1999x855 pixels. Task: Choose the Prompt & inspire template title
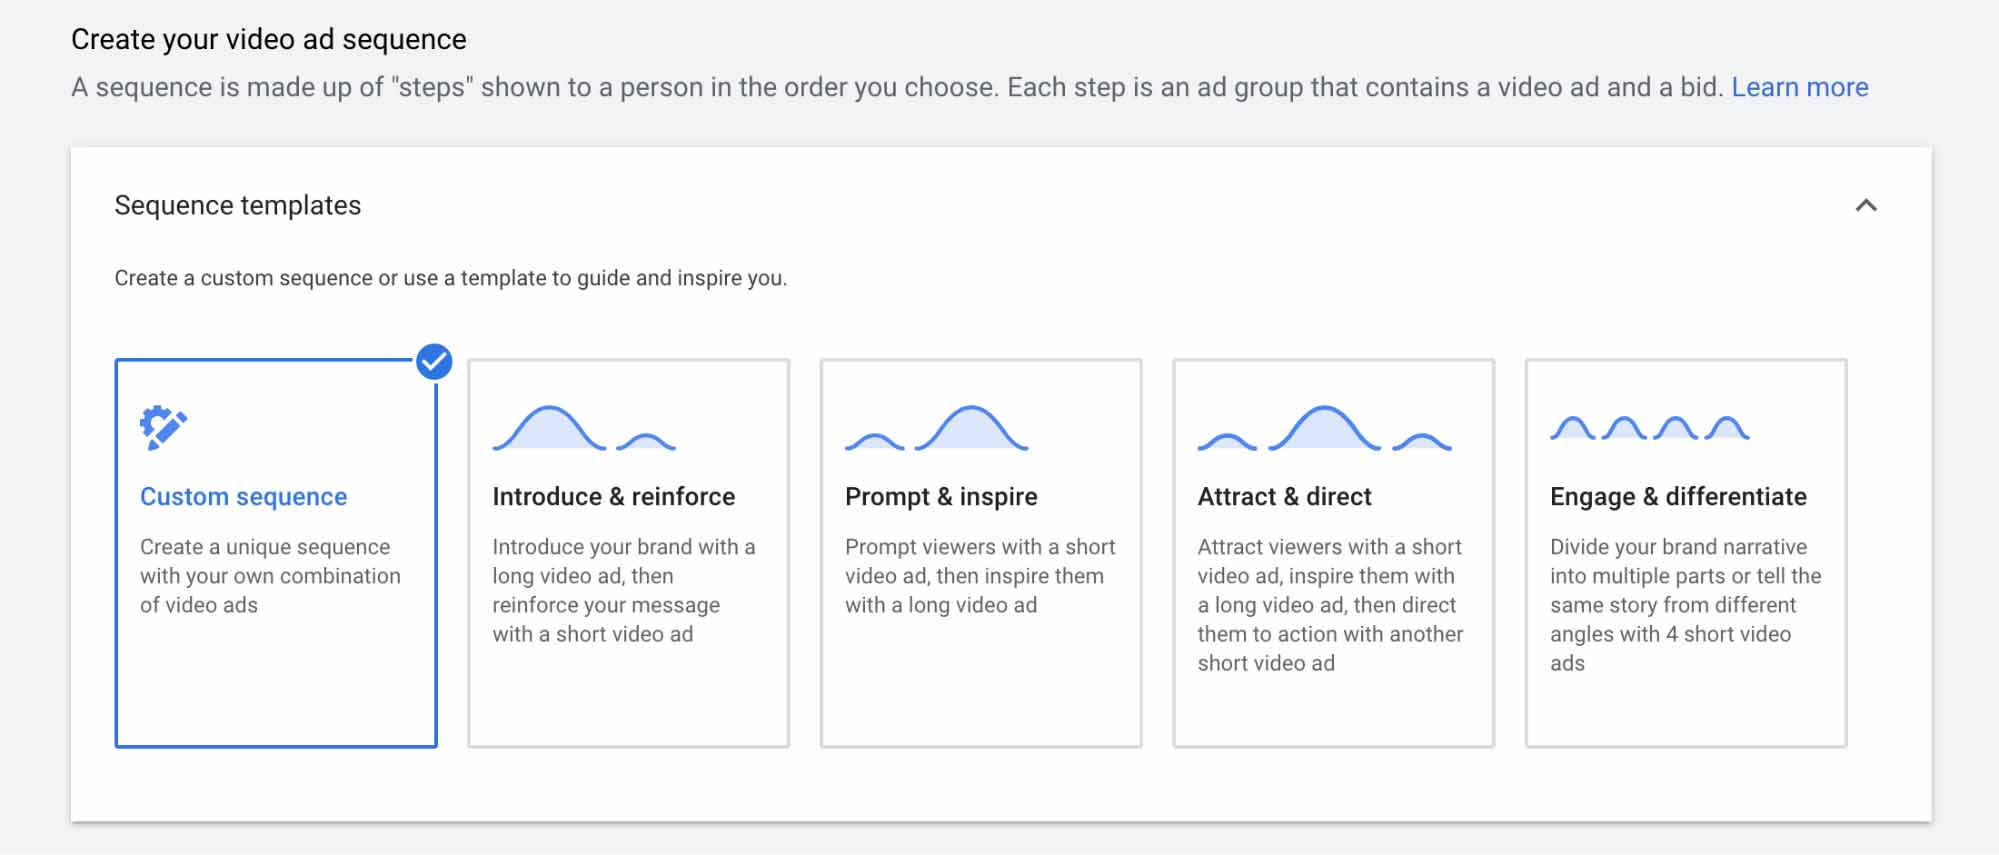click(x=941, y=497)
